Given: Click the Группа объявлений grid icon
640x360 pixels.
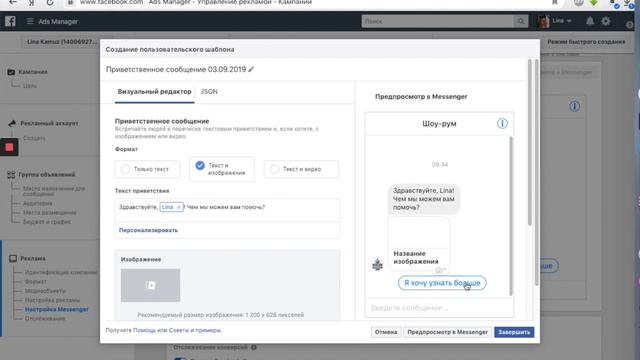Looking at the screenshot, I should [11, 175].
